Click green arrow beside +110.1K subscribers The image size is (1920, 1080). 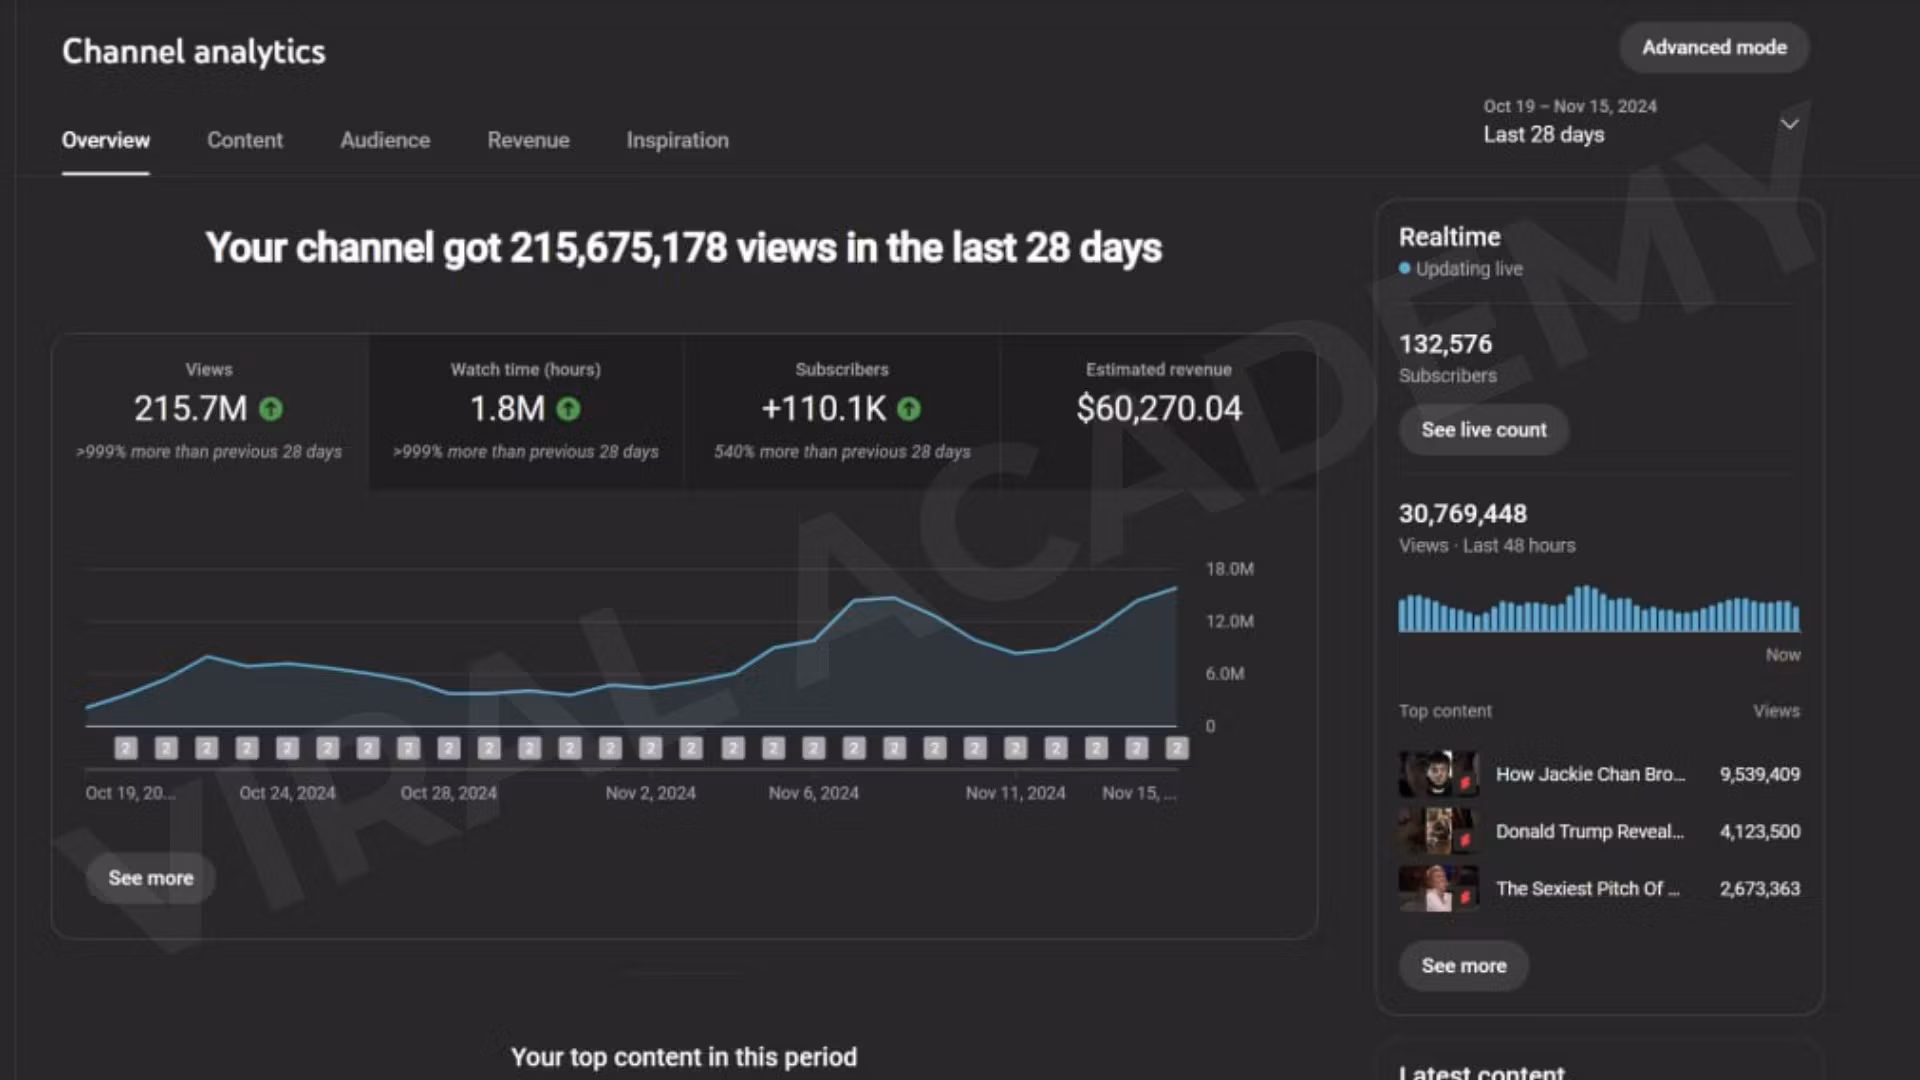coord(909,409)
